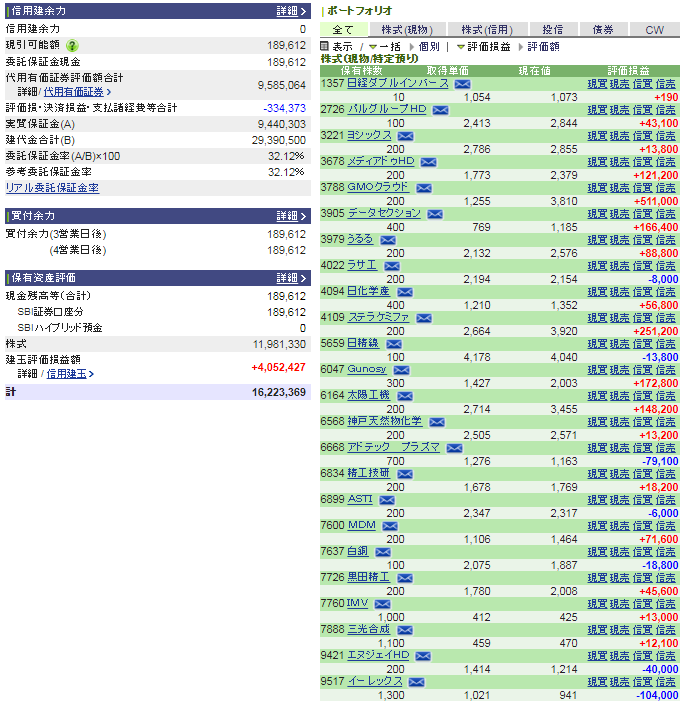Click mail icon next to ASTI

(387, 501)
